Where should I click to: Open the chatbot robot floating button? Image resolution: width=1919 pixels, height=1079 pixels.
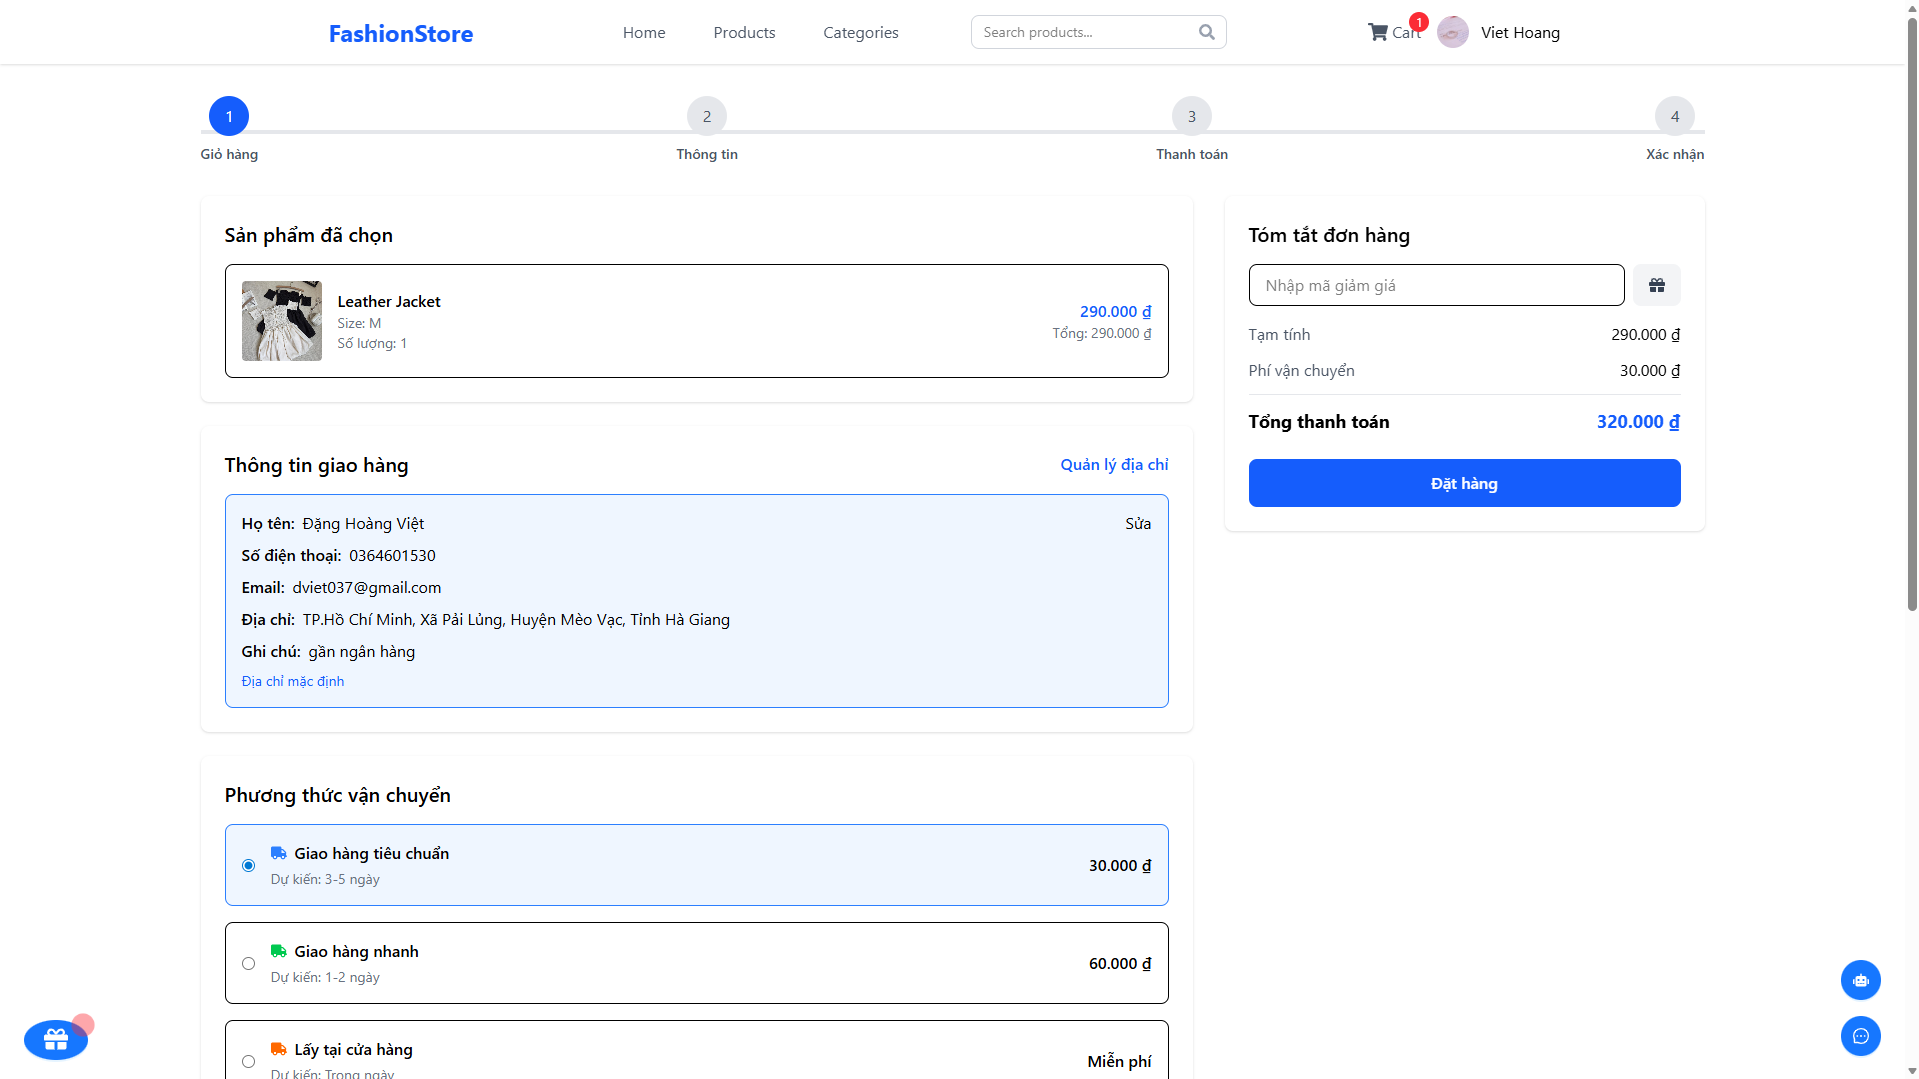tap(1860, 980)
